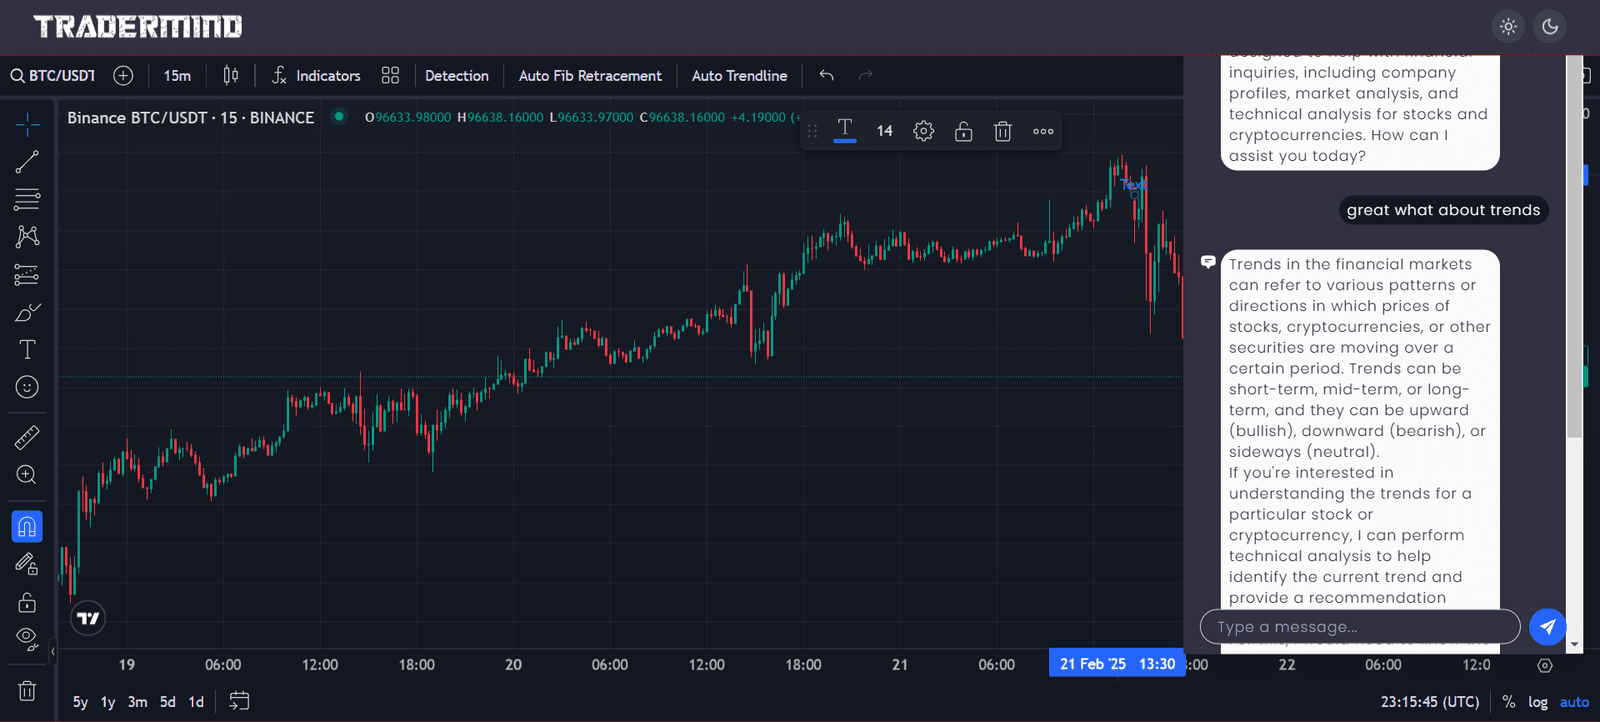Select the 1y time range
Image resolution: width=1600 pixels, height=722 pixels.
pos(108,702)
